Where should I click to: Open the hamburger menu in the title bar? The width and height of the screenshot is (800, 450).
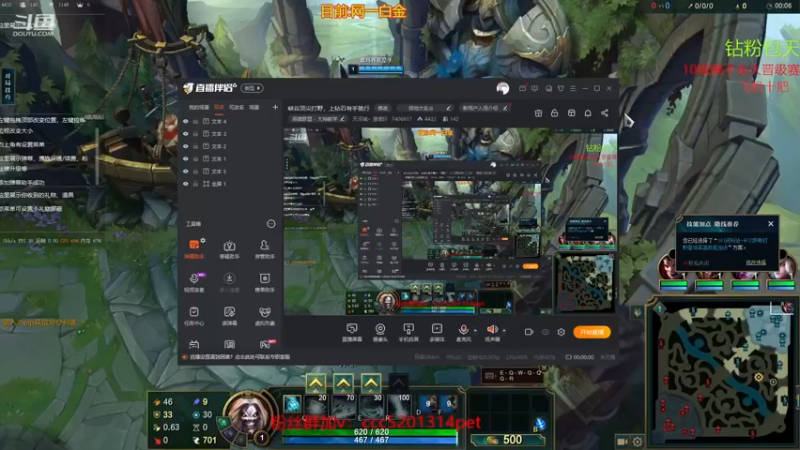pos(573,88)
